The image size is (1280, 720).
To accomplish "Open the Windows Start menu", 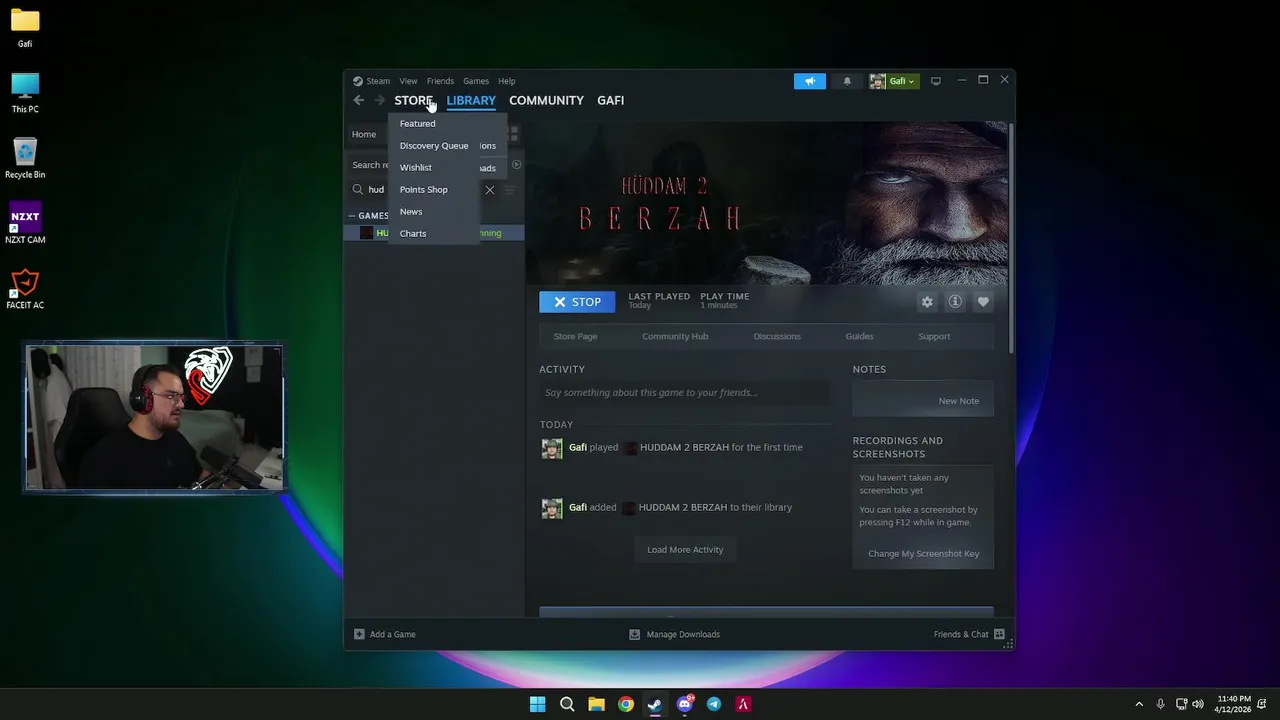I will 537,704.
